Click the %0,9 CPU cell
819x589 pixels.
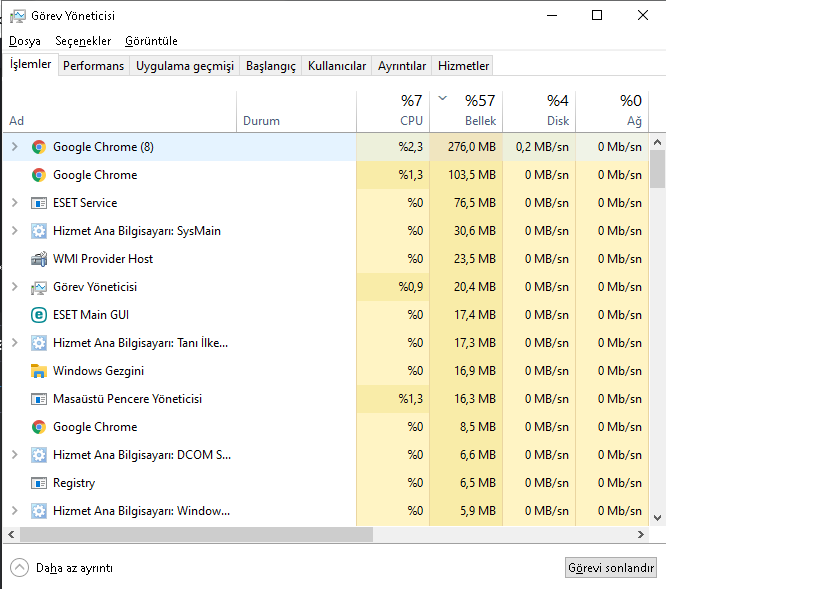tap(393, 287)
